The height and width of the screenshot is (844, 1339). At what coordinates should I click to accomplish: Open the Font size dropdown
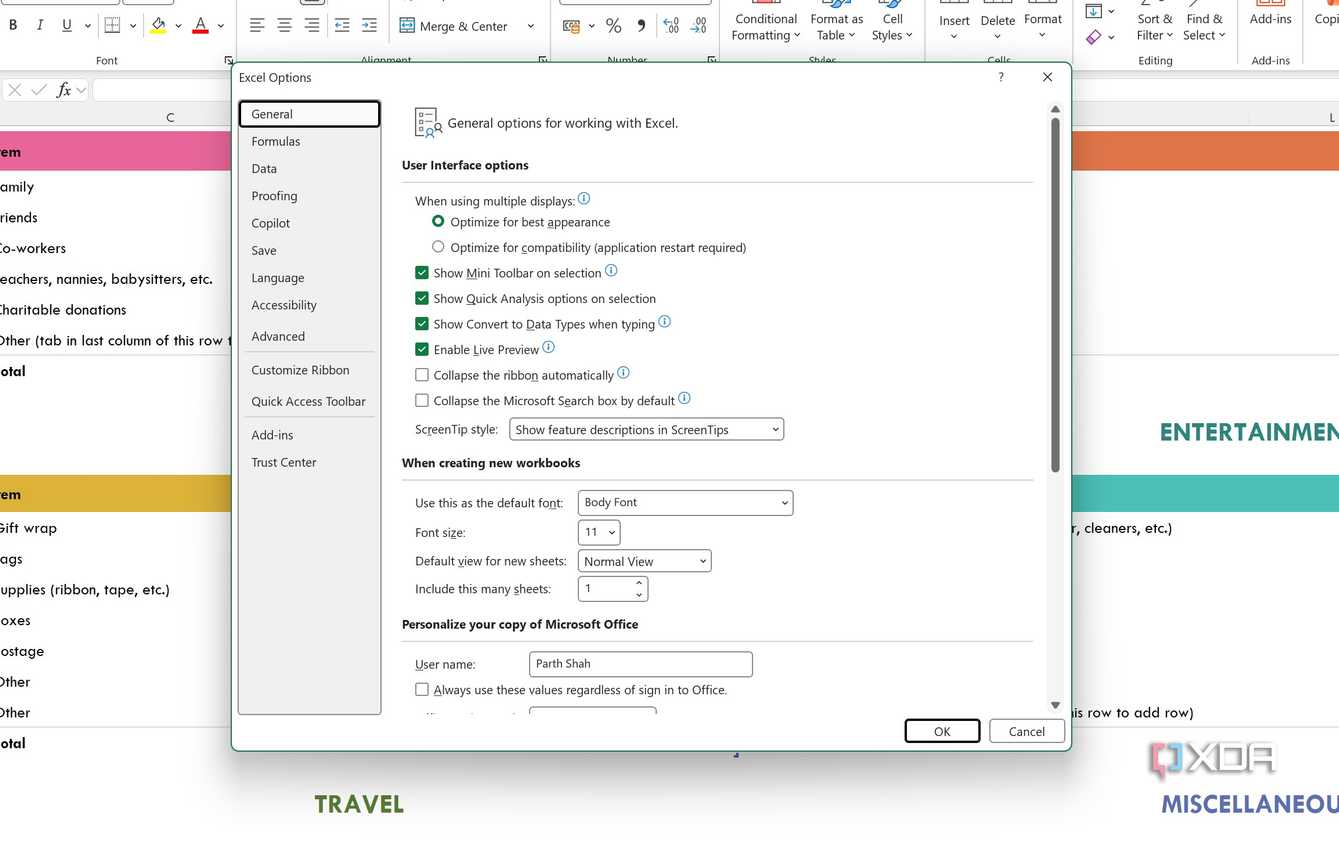click(599, 532)
